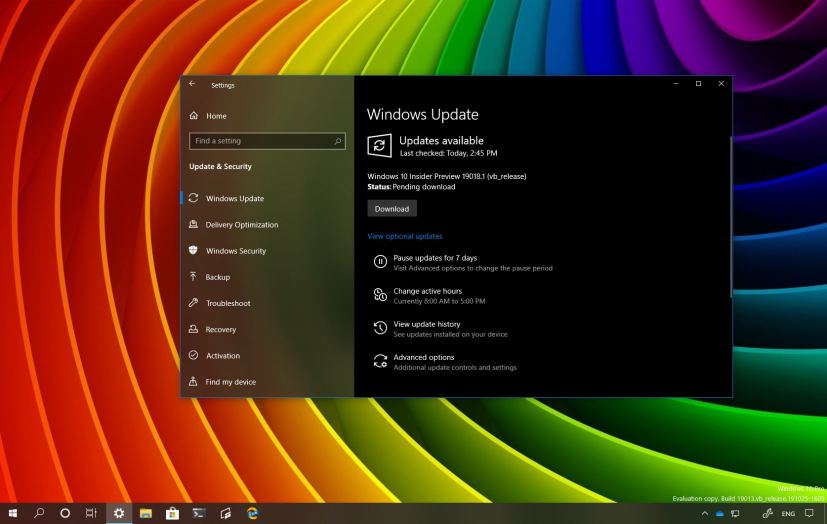
Task: Click the Cortana circle on the taskbar
Action: pos(65,513)
